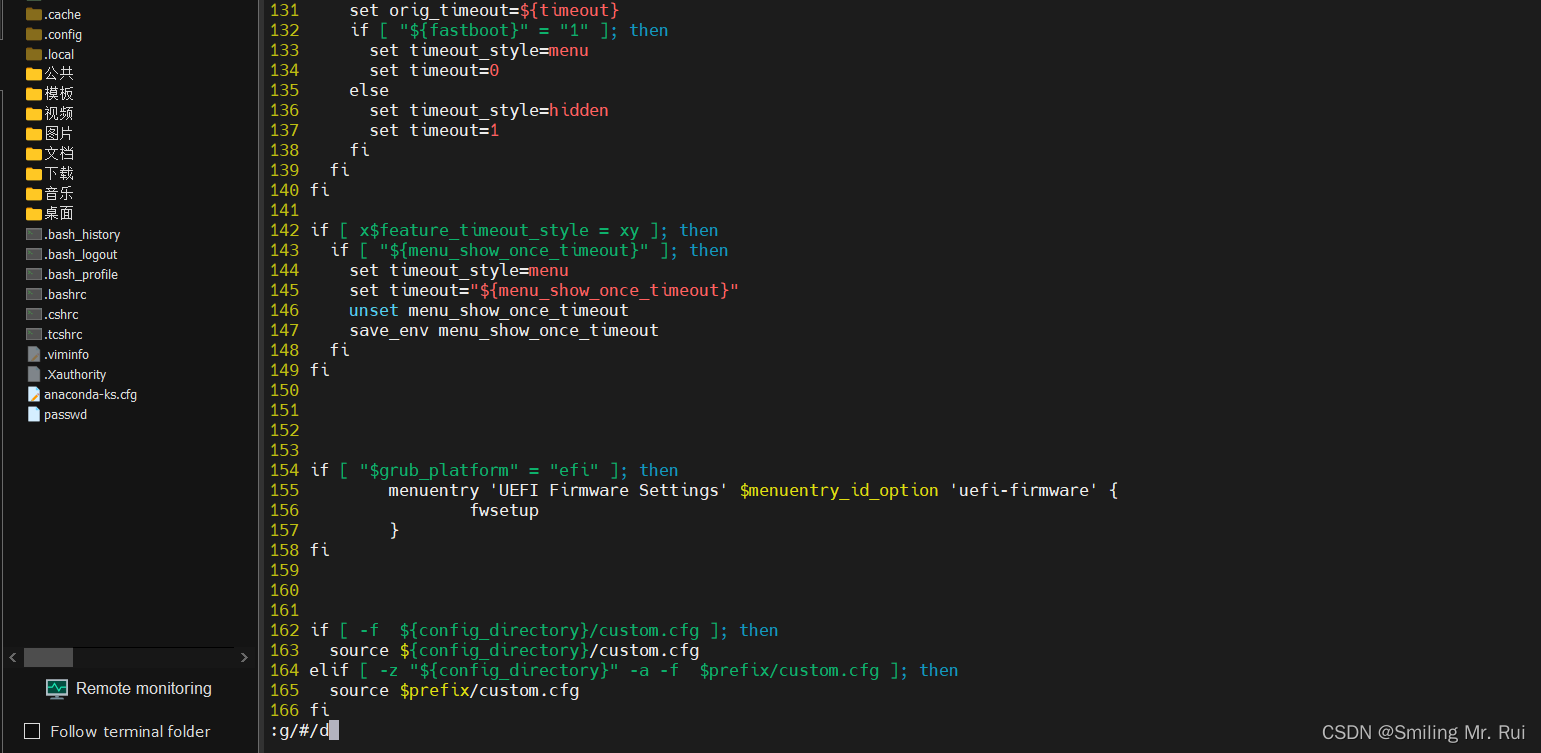Click 'set timeout=1' on line 137
The width and height of the screenshot is (1541, 753).
point(434,130)
